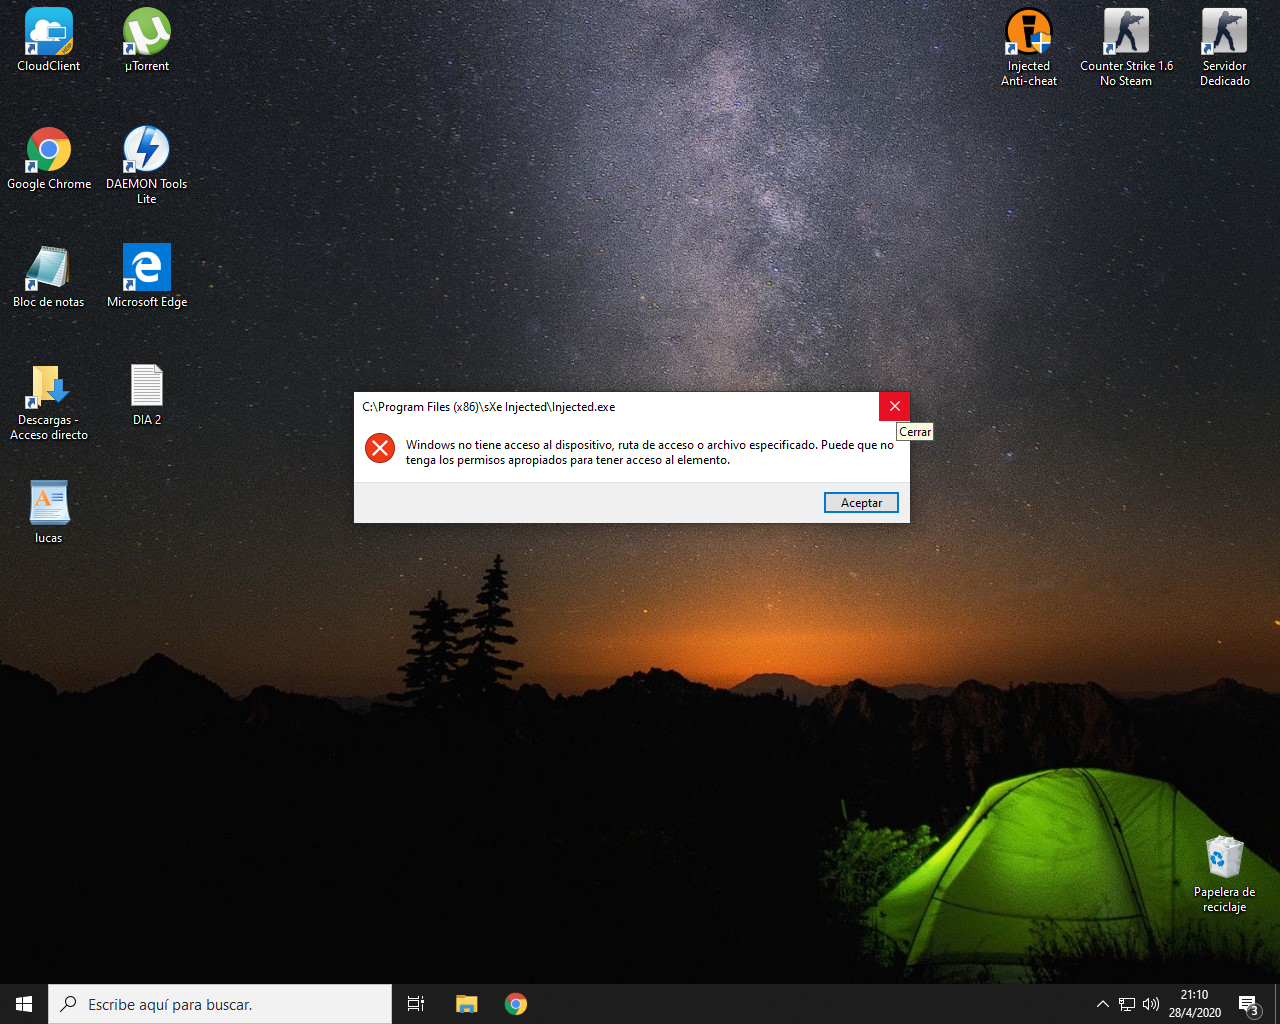Open File Explorer from the taskbar

point(466,1004)
